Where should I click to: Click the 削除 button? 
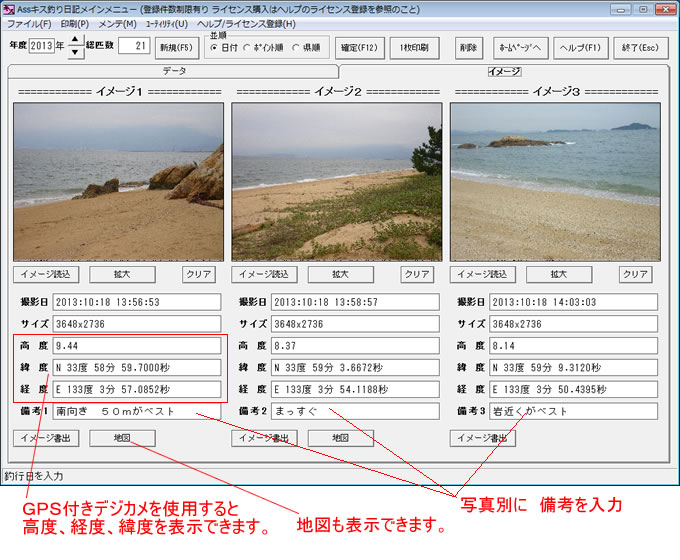click(469, 46)
